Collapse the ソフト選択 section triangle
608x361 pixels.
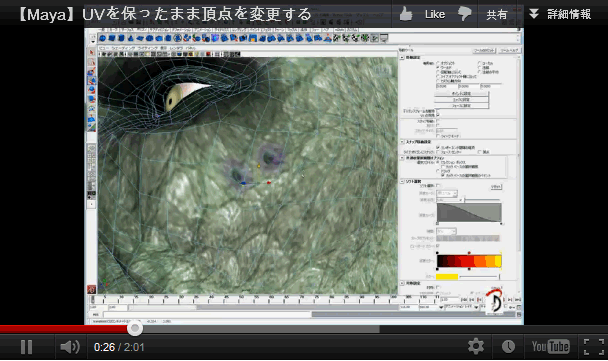(x=402, y=181)
